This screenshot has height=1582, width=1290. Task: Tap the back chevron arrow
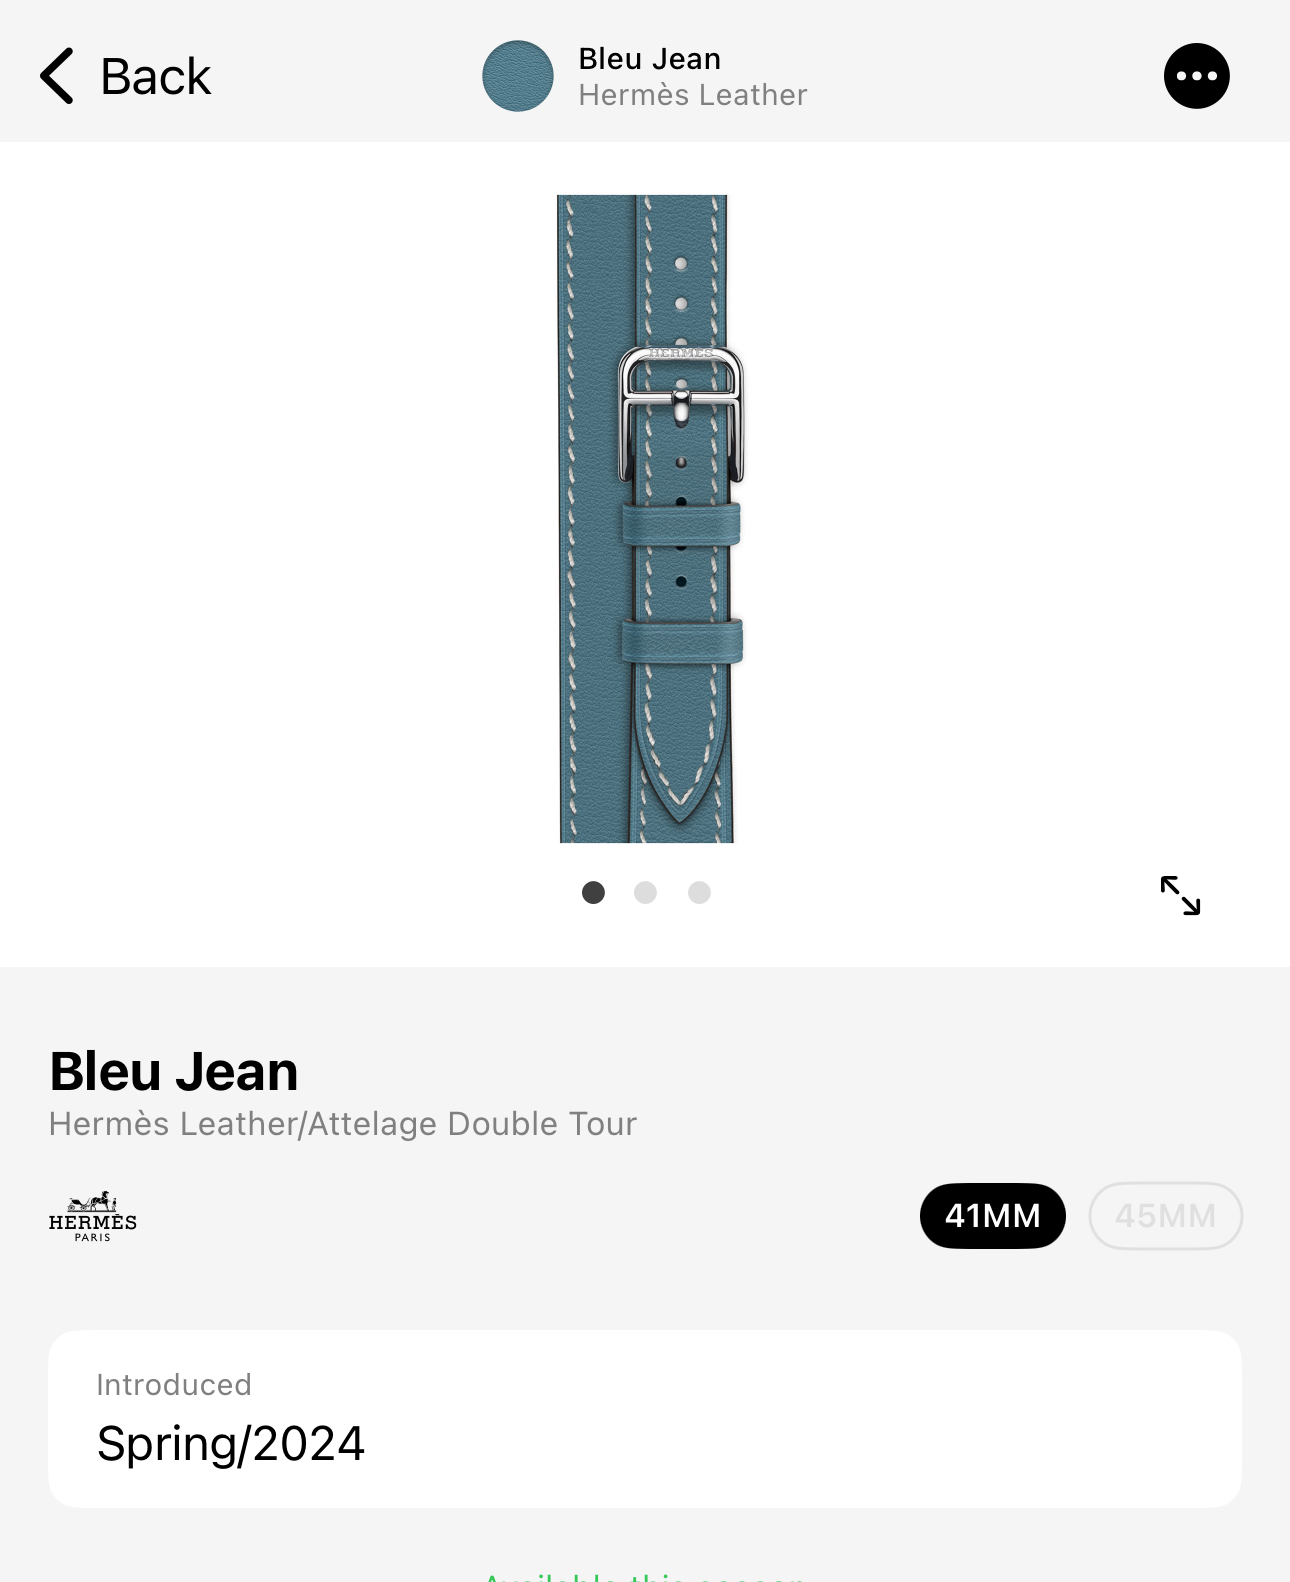[58, 76]
